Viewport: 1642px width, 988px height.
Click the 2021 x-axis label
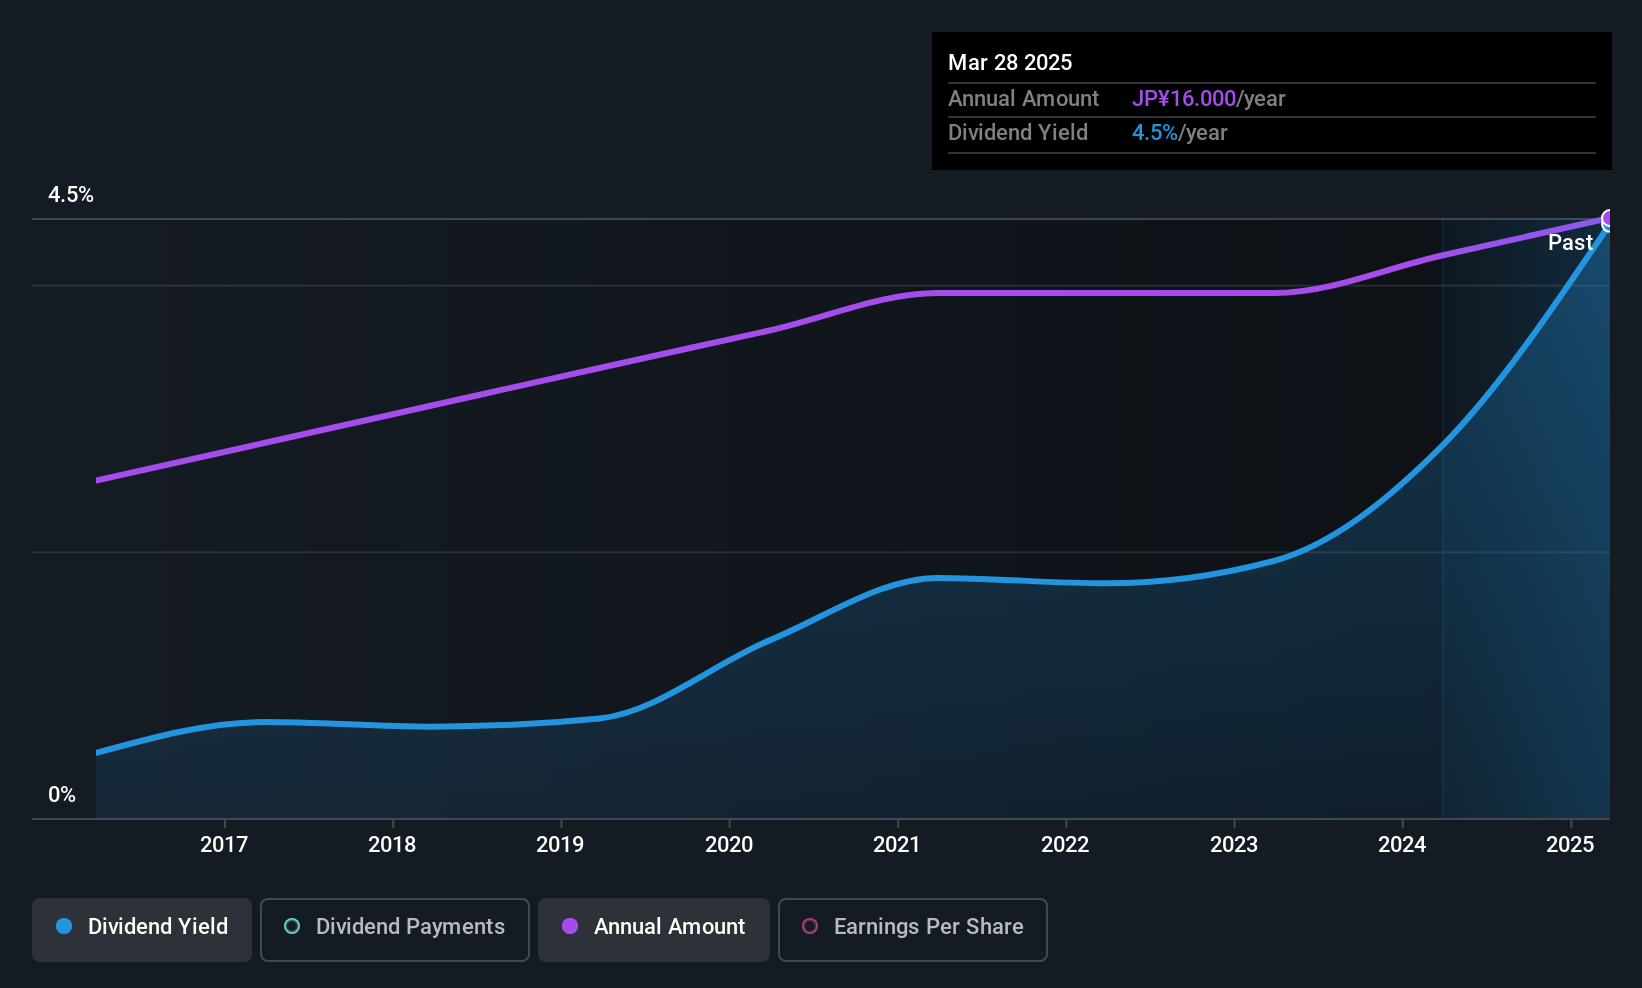897,845
